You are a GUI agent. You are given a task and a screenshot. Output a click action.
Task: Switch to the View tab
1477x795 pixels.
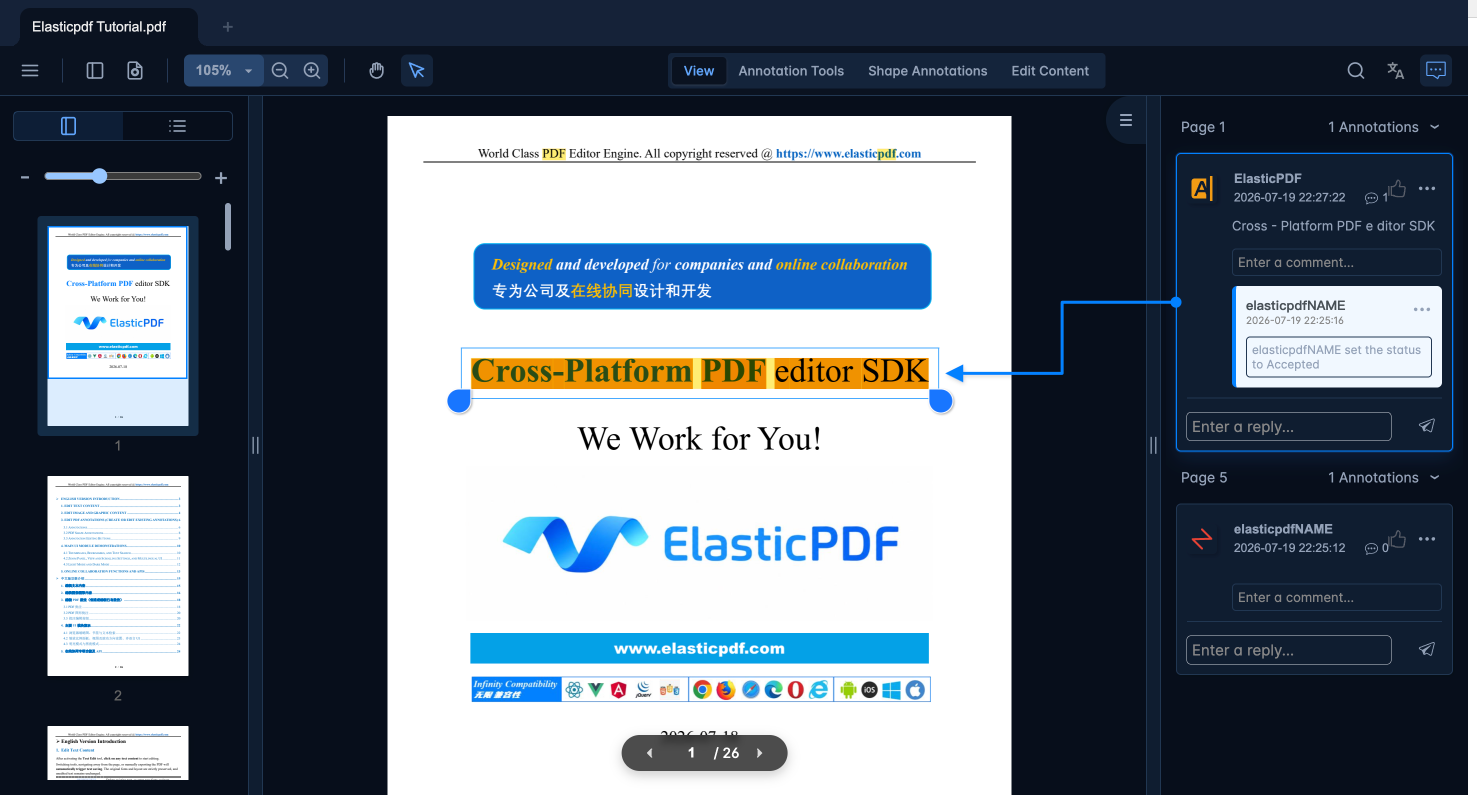(699, 71)
